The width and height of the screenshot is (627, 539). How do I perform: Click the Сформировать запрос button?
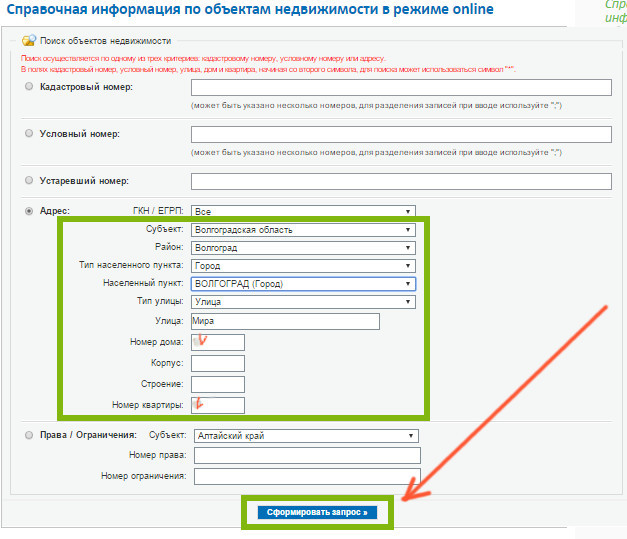(317, 512)
